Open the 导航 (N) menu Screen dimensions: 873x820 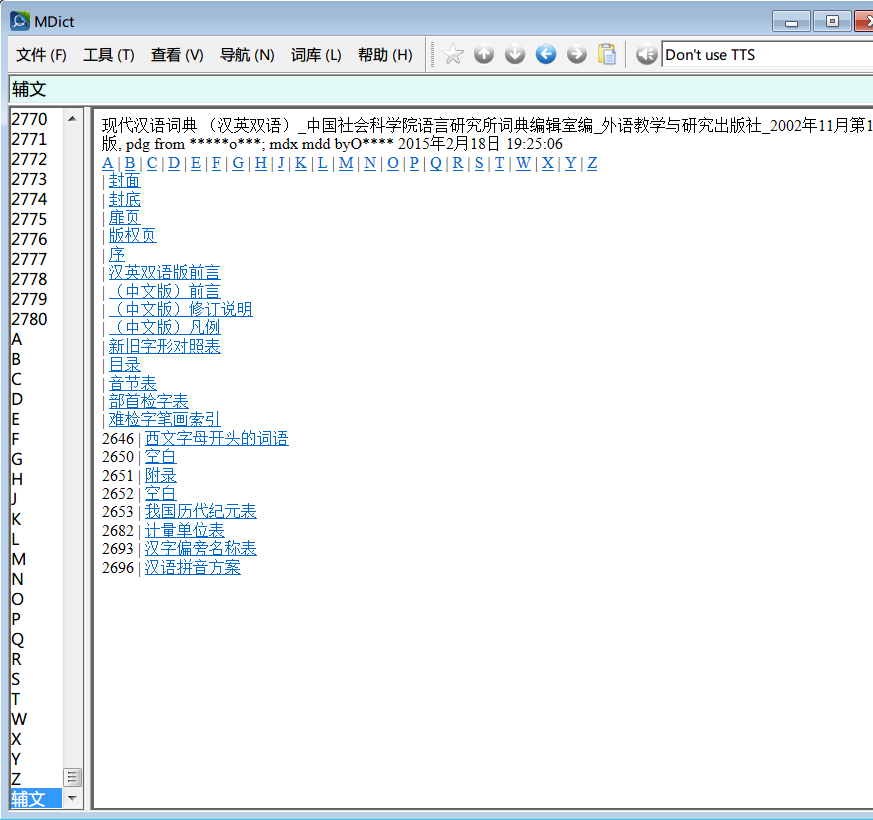point(247,55)
